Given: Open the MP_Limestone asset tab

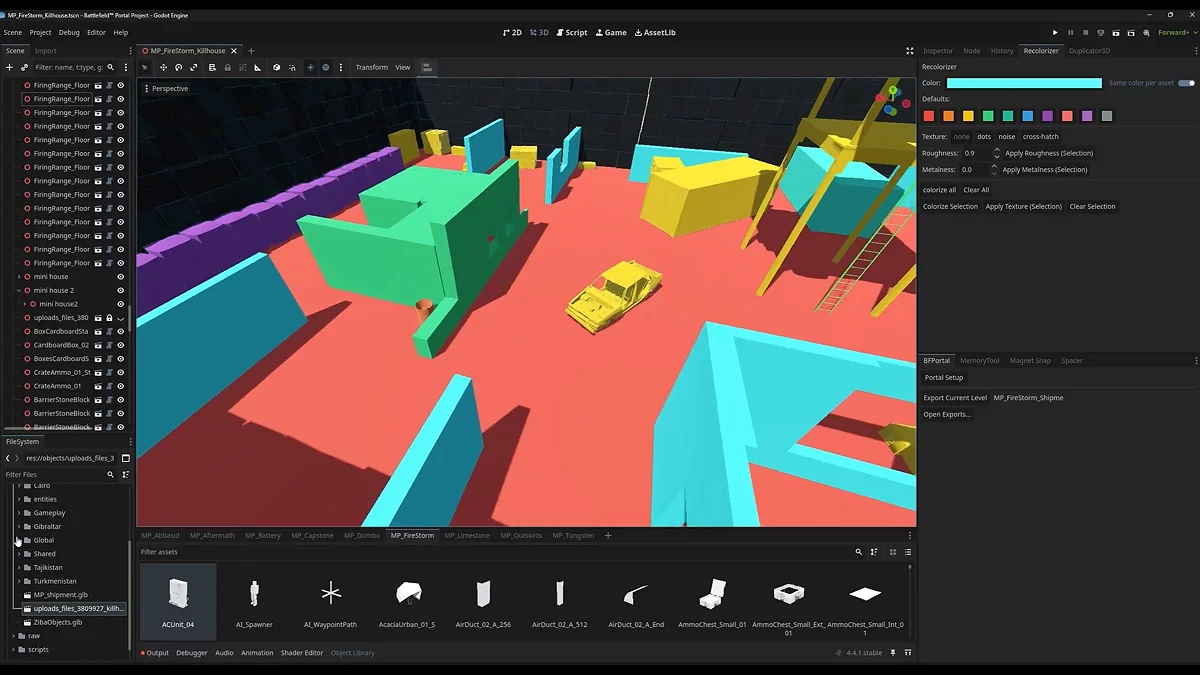Looking at the screenshot, I should tap(467, 535).
